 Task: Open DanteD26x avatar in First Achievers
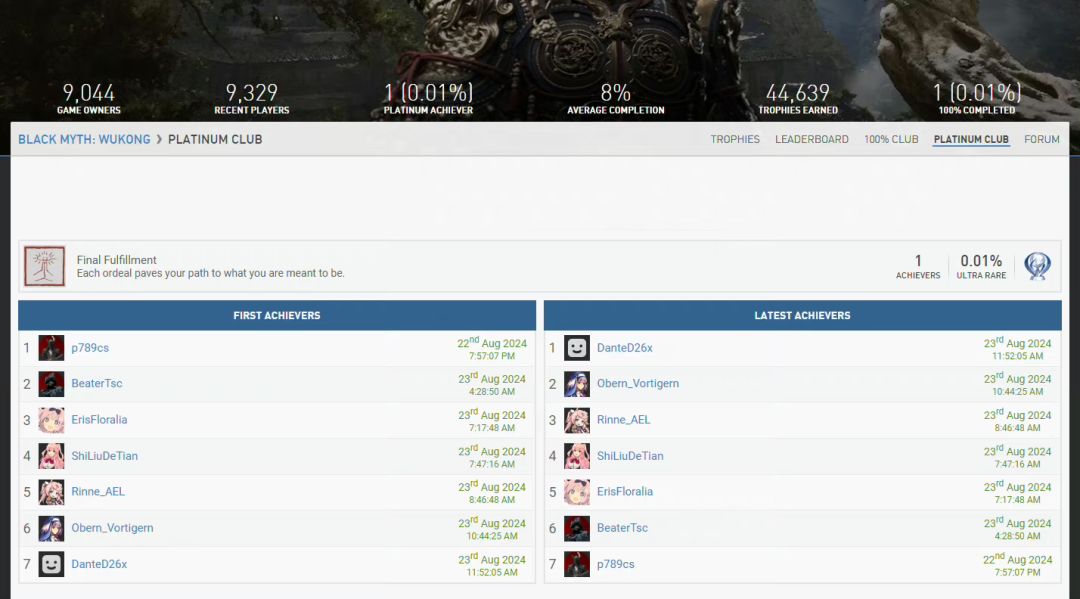[51, 564]
